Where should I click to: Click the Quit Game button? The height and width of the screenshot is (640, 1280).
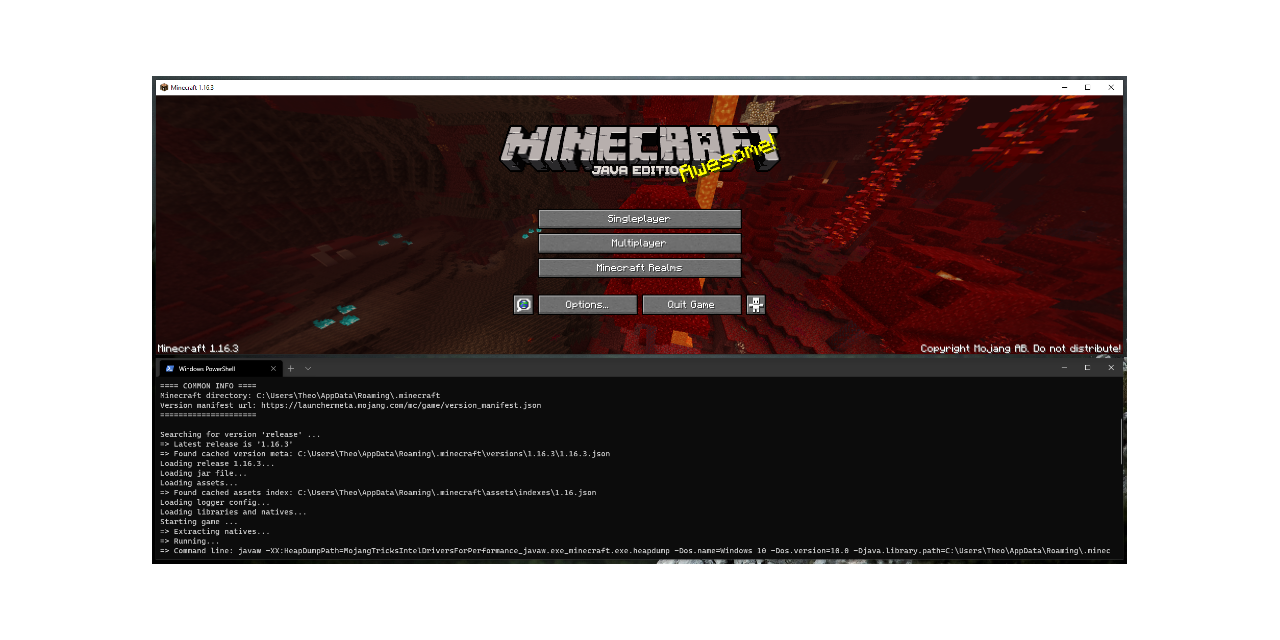tap(692, 305)
